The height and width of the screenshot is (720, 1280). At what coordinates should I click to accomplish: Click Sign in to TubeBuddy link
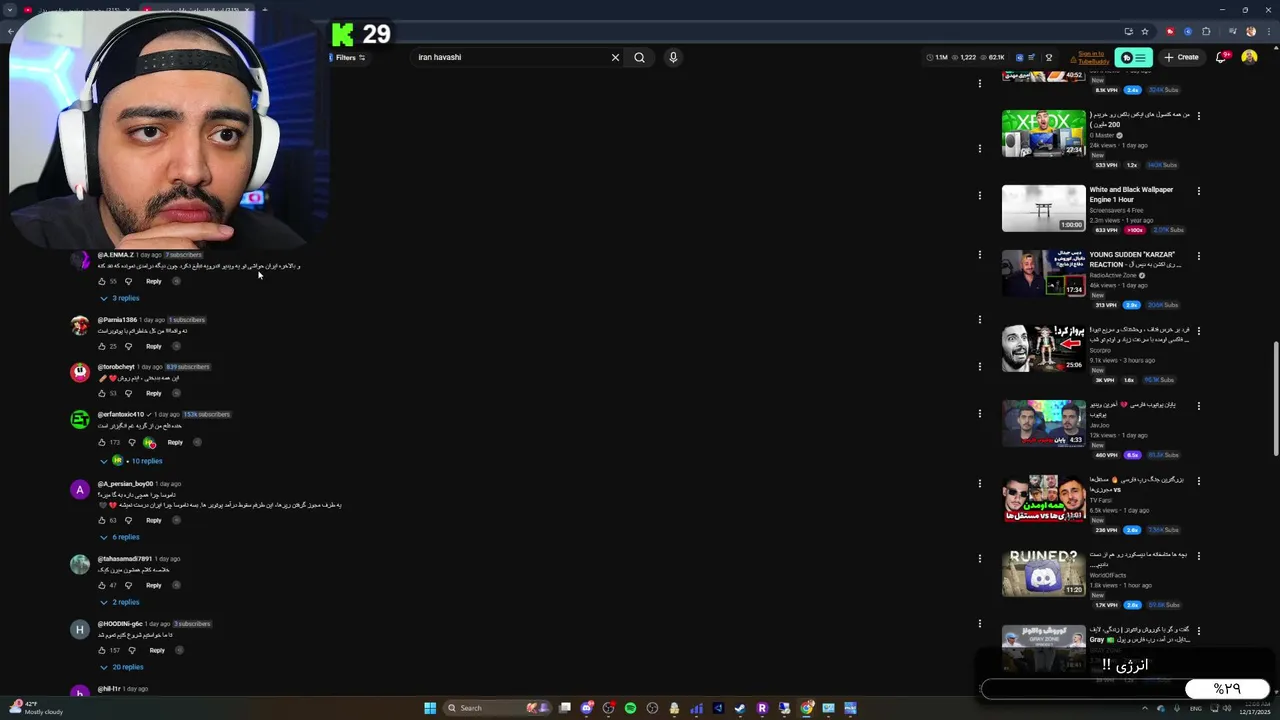tap(1091, 57)
